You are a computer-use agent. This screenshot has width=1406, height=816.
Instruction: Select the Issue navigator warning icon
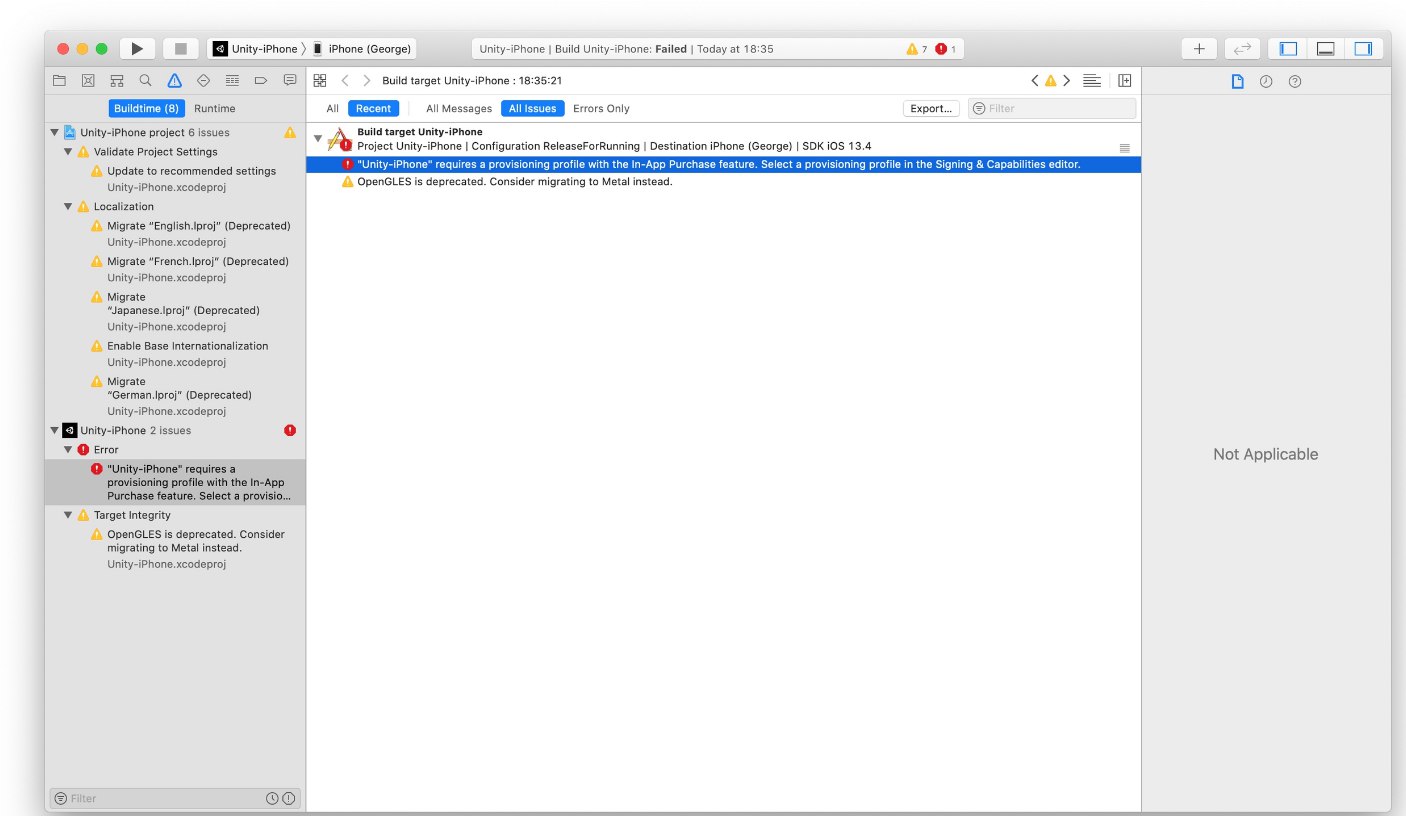174,80
